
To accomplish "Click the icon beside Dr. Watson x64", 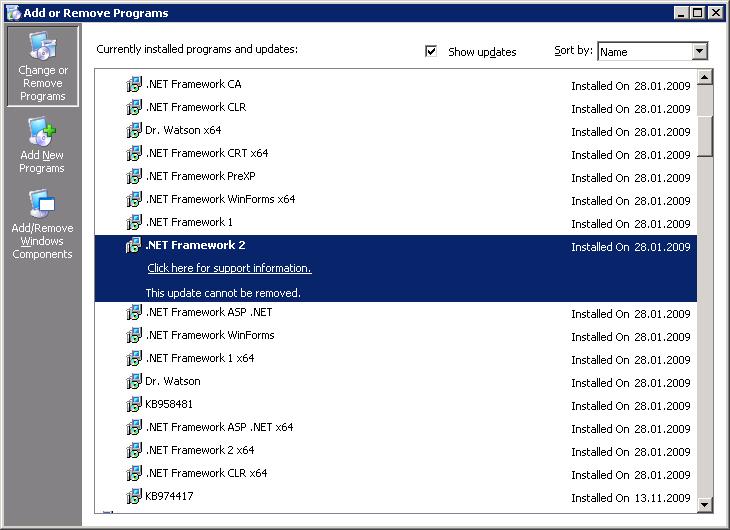I will (x=134, y=130).
